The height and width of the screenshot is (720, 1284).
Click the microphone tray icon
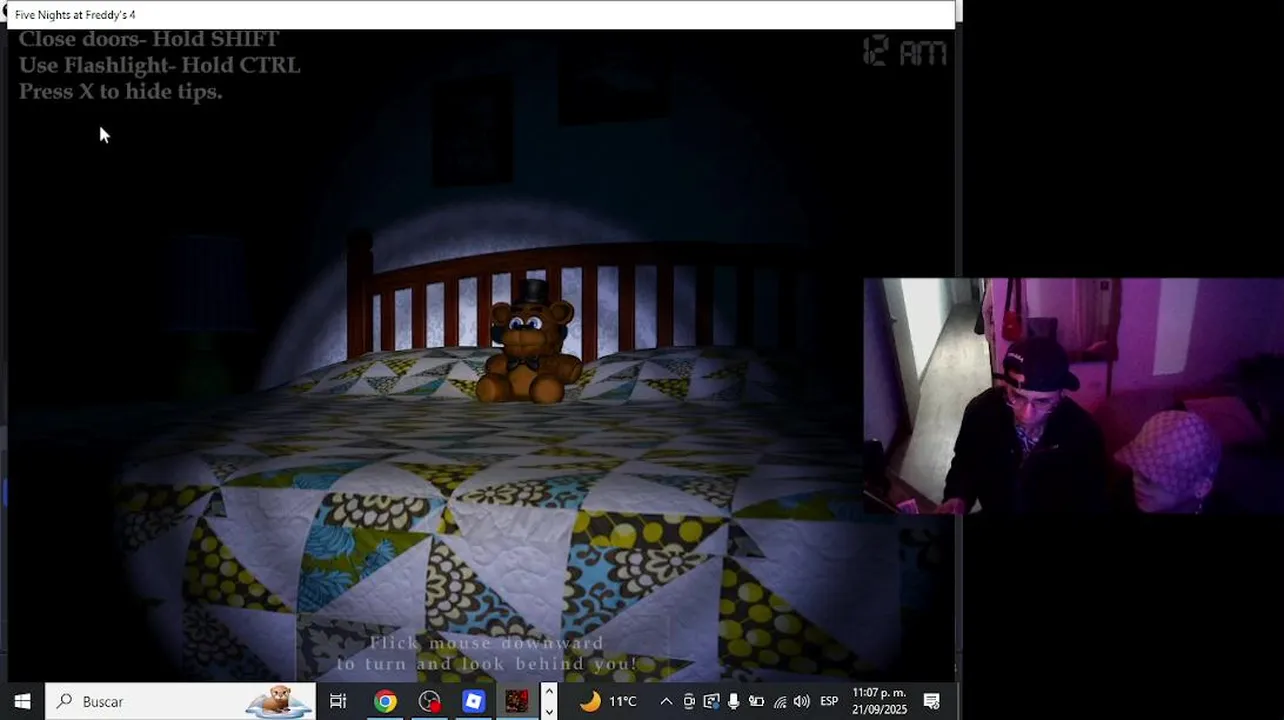pyautogui.click(x=733, y=701)
